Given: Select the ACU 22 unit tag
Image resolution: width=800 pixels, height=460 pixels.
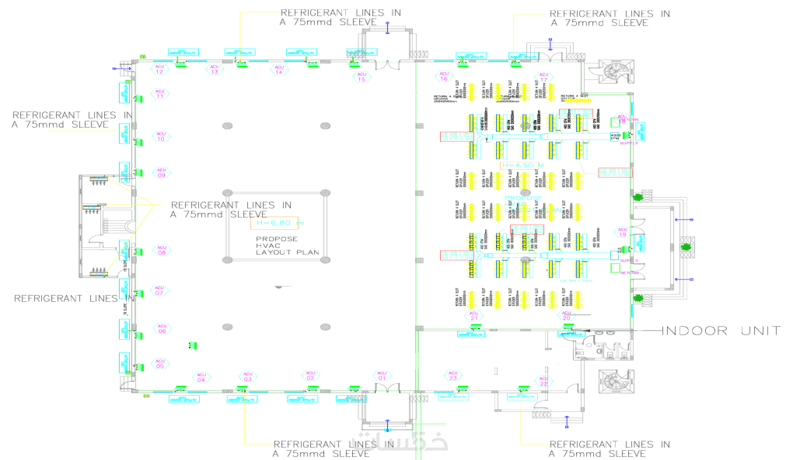Looking at the screenshot, I should (x=543, y=381).
